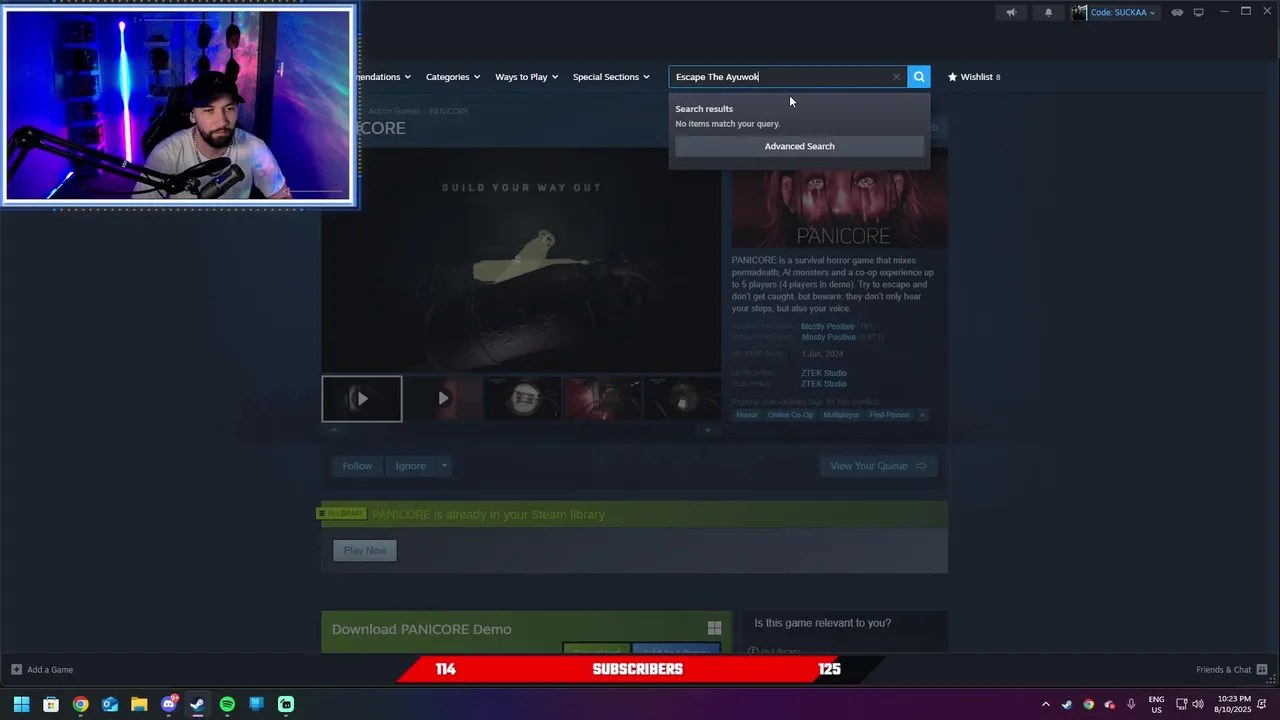Open Steam announcements megaphone icon
This screenshot has height=720, width=1280.
pyautogui.click(x=1011, y=13)
